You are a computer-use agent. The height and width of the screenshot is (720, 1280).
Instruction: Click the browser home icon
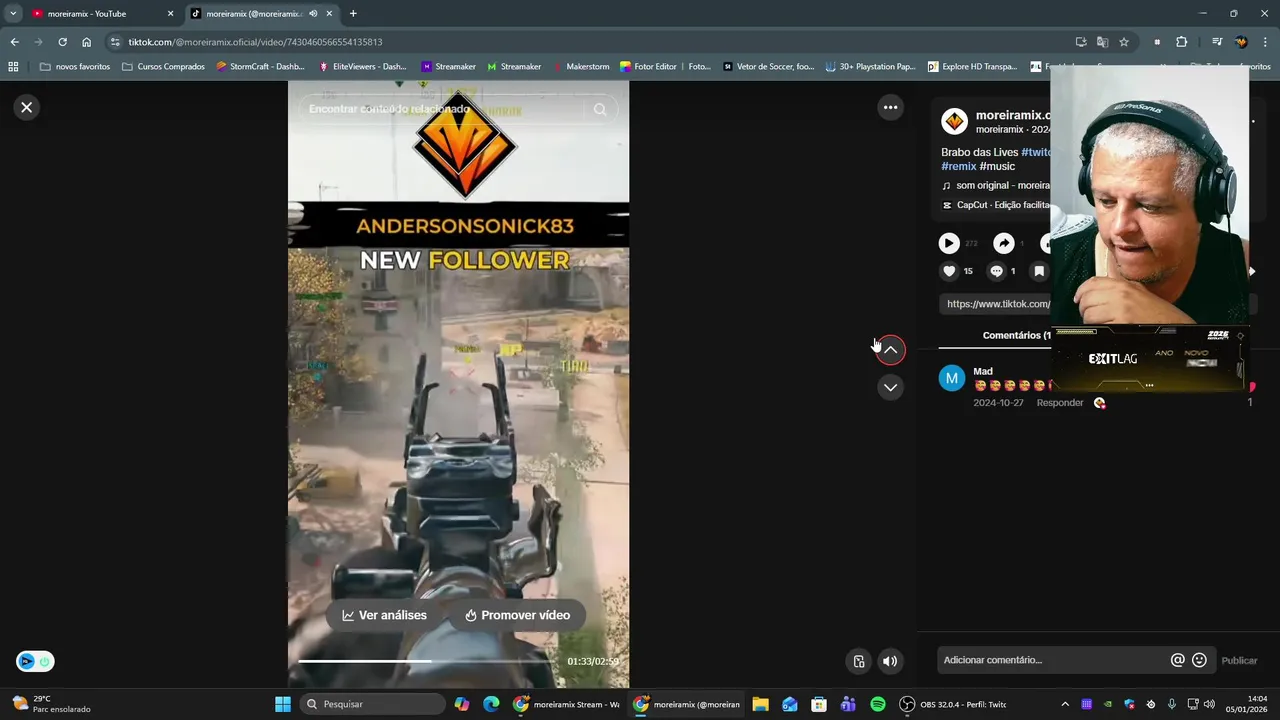[x=86, y=42]
